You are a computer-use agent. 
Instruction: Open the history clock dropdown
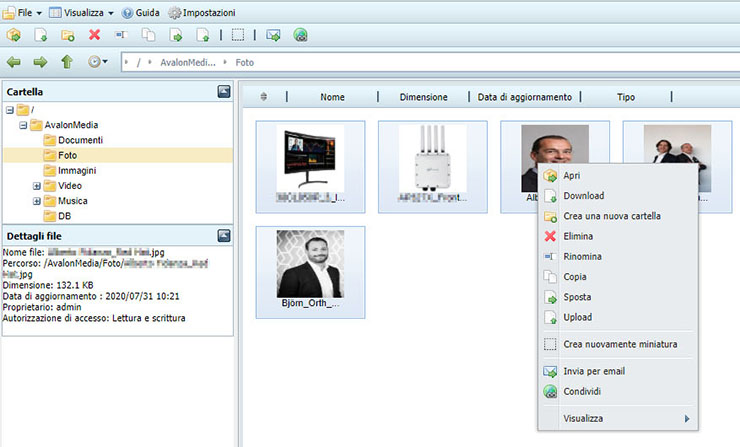[98, 62]
